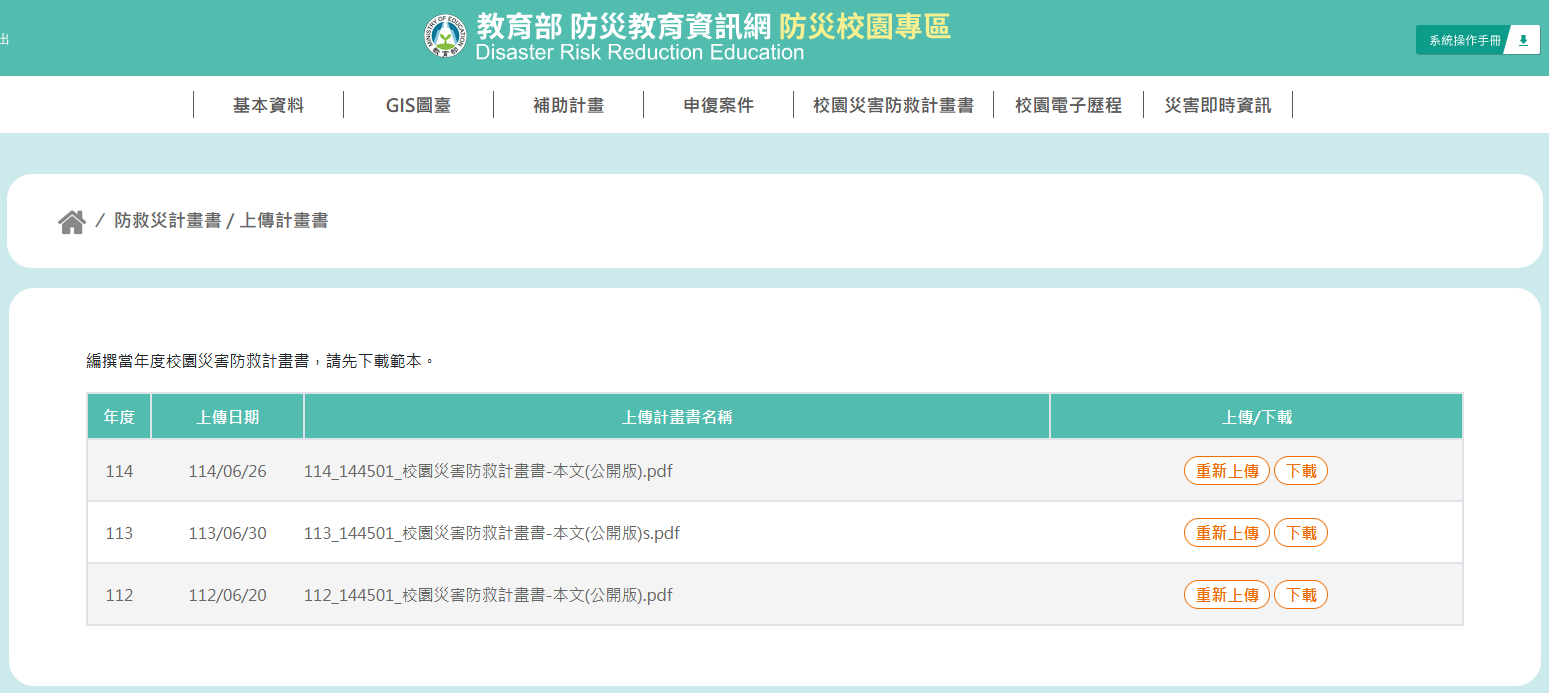This screenshot has width=1549, height=693.
Task: Click the home icon in breadcrumb
Action: pyautogui.click(x=72, y=222)
